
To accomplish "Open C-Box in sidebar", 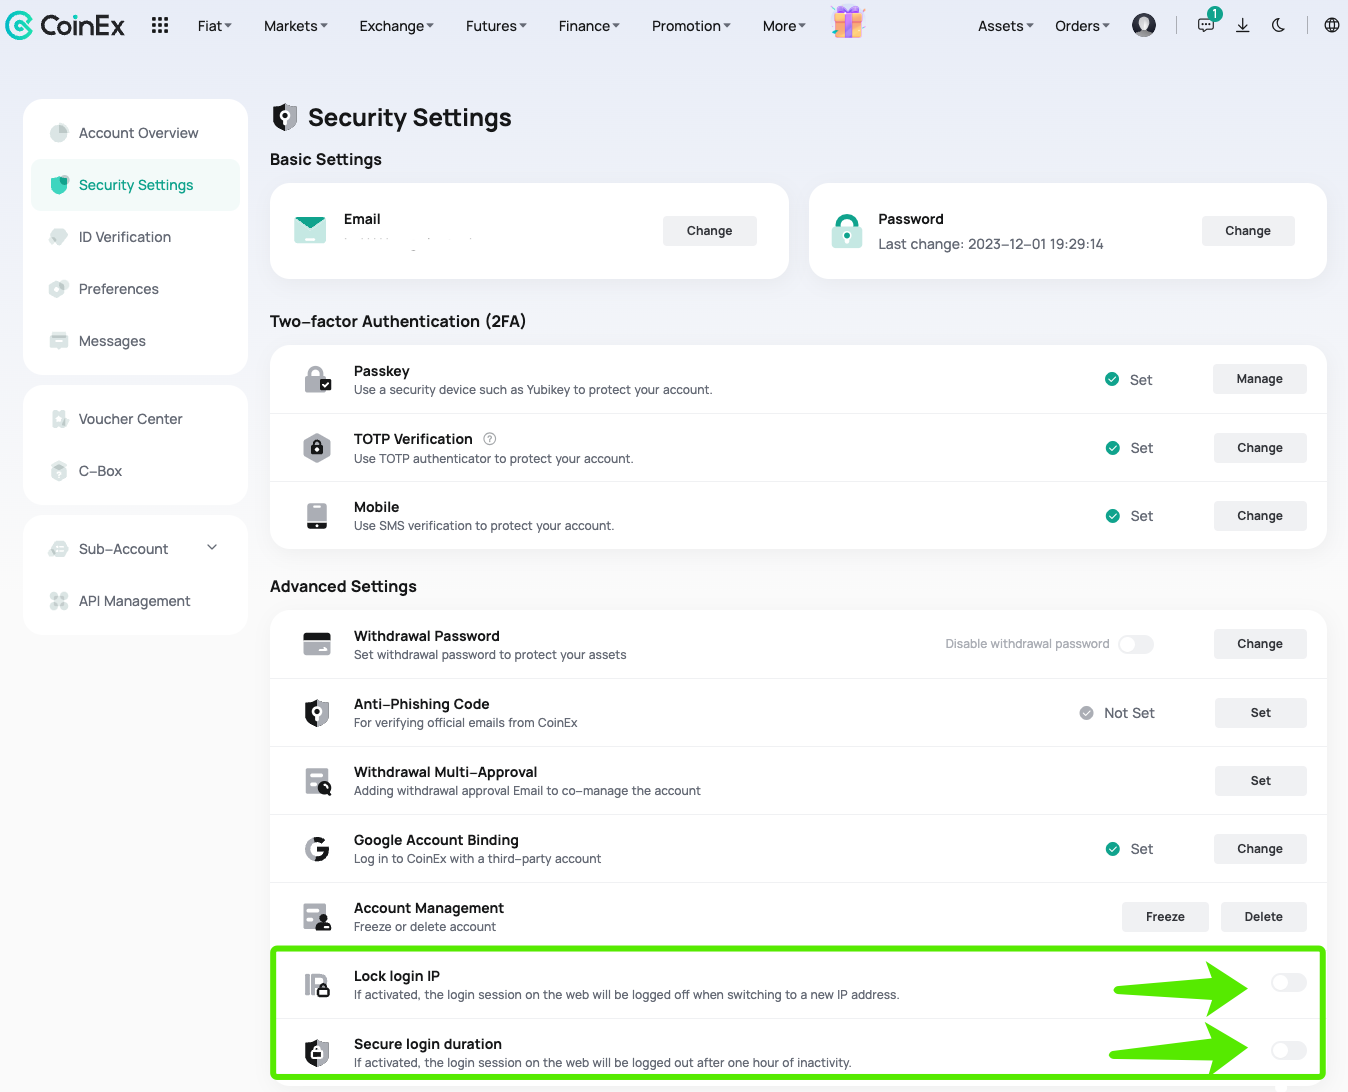I will tap(135, 471).
